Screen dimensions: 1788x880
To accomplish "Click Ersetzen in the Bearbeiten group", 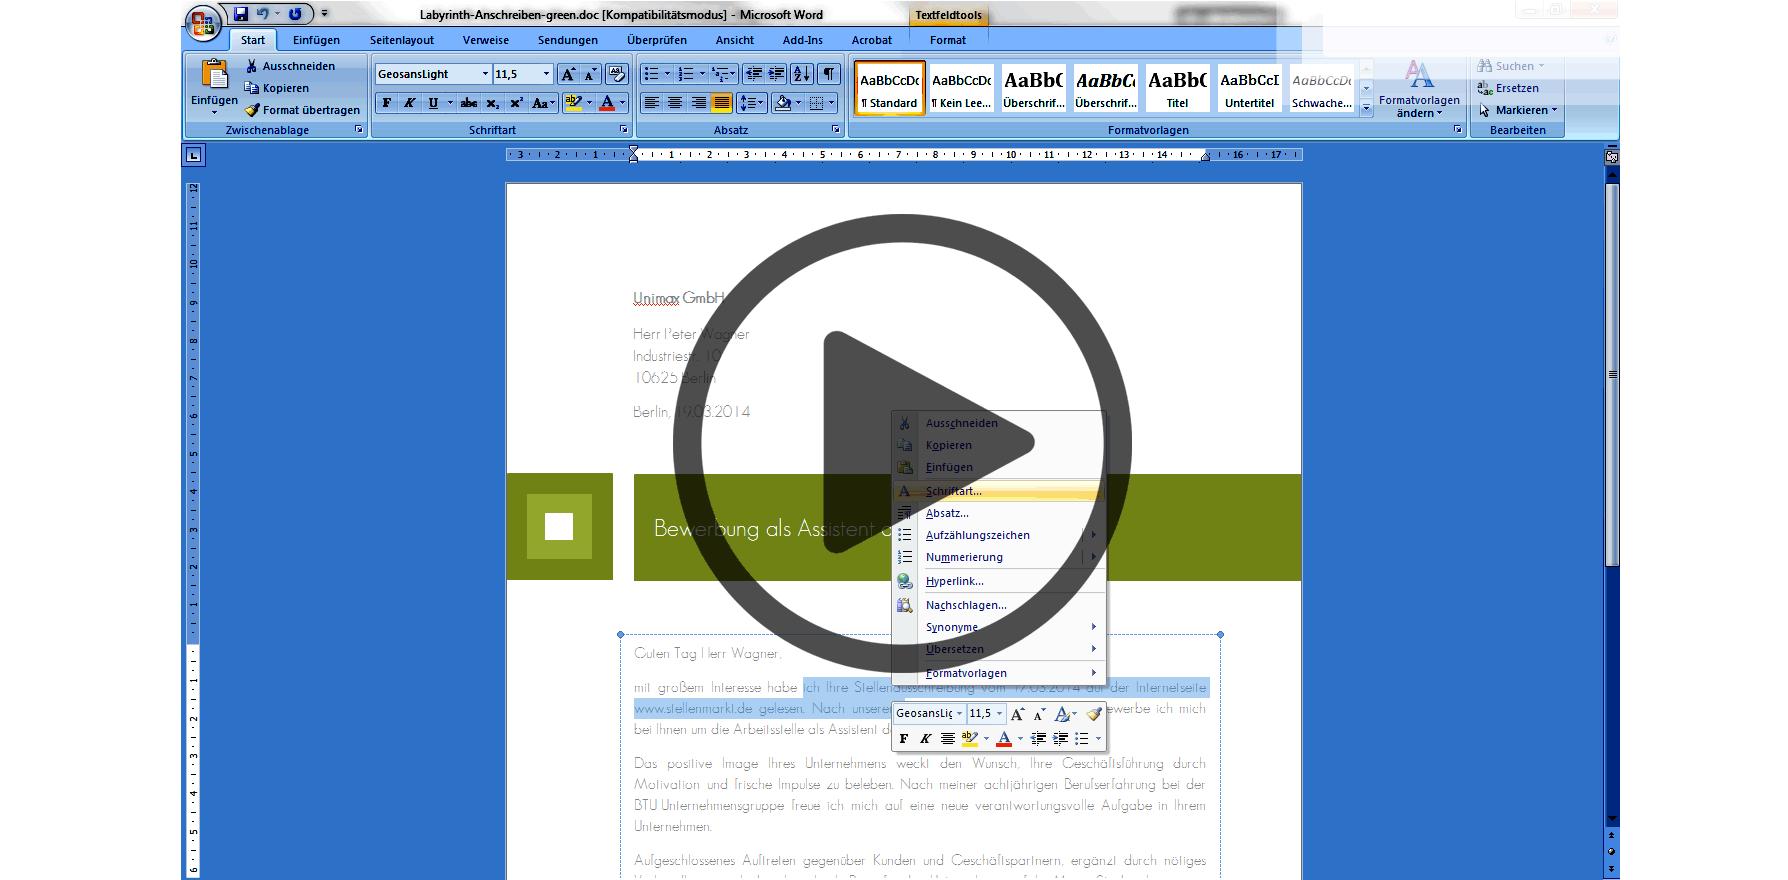I will pos(1516,88).
